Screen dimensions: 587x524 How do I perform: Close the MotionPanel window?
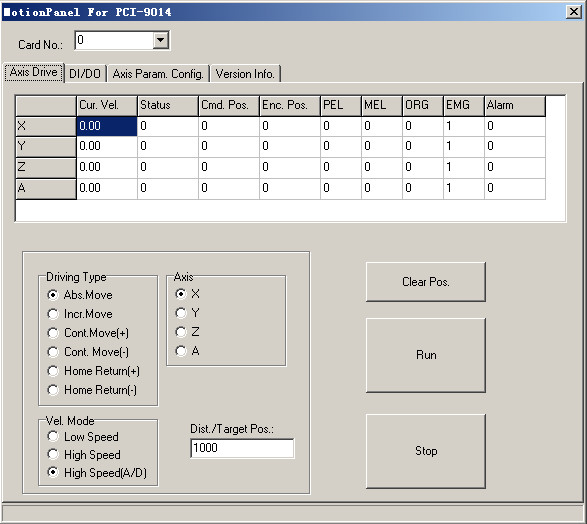click(574, 12)
